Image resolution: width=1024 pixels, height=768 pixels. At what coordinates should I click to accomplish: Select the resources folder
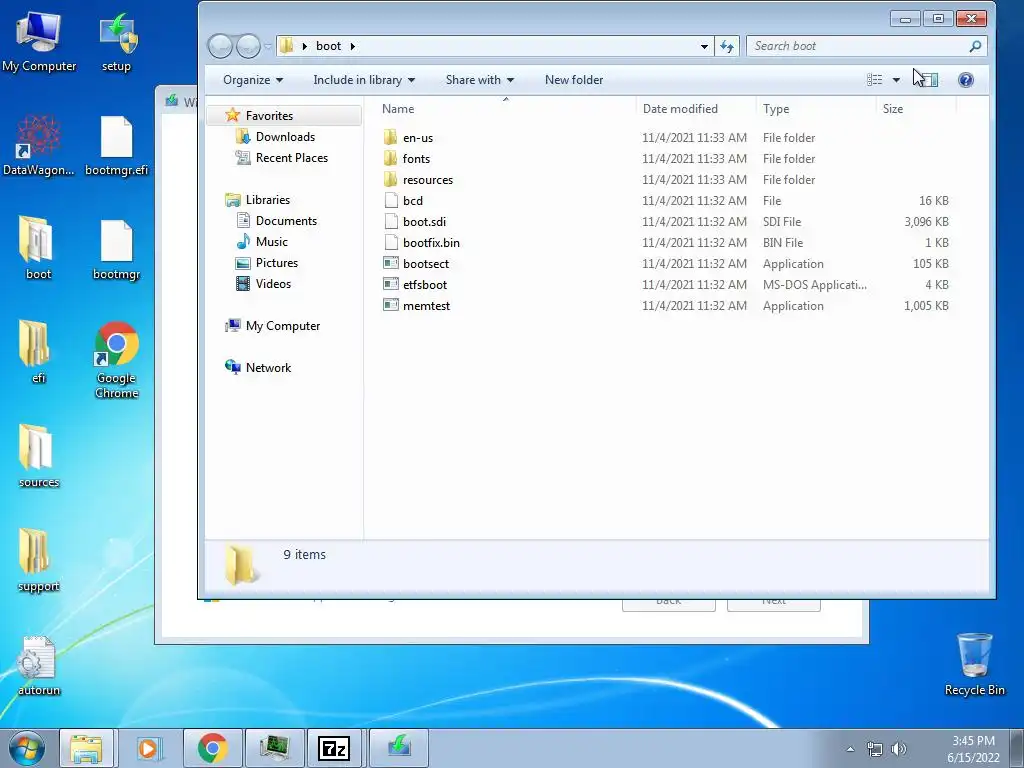coord(428,180)
